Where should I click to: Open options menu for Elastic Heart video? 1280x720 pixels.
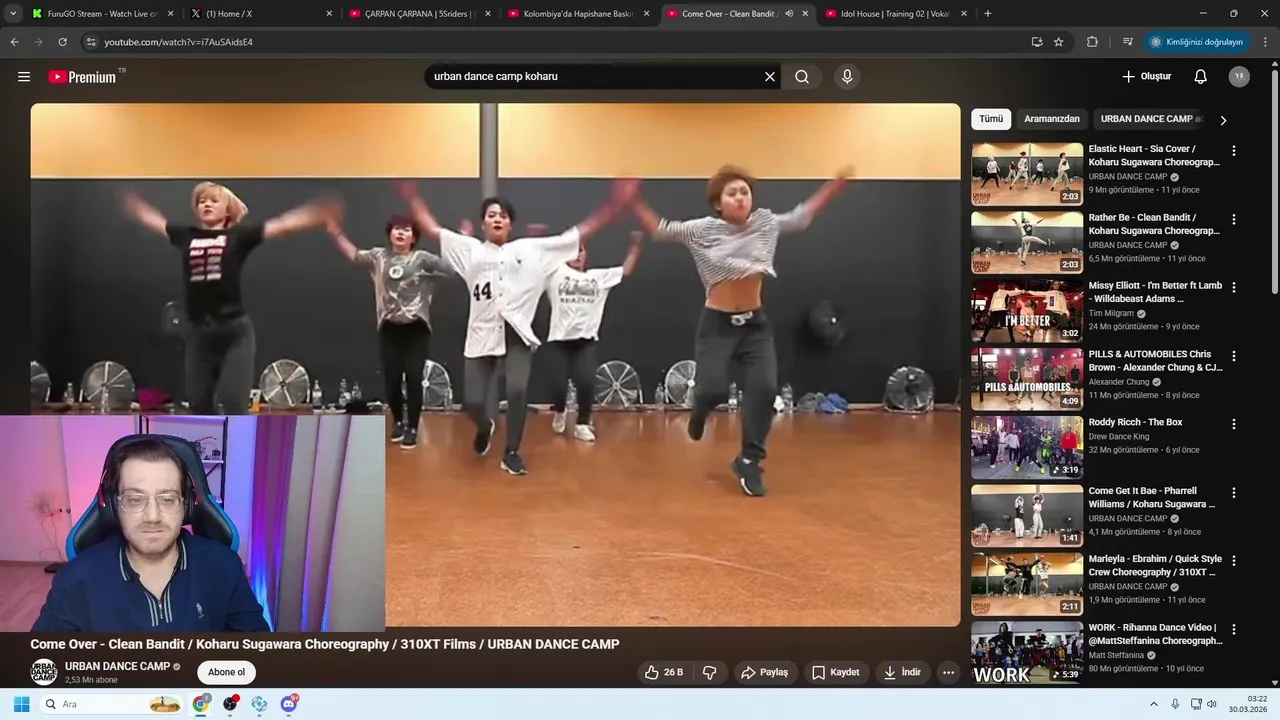pos(1233,151)
